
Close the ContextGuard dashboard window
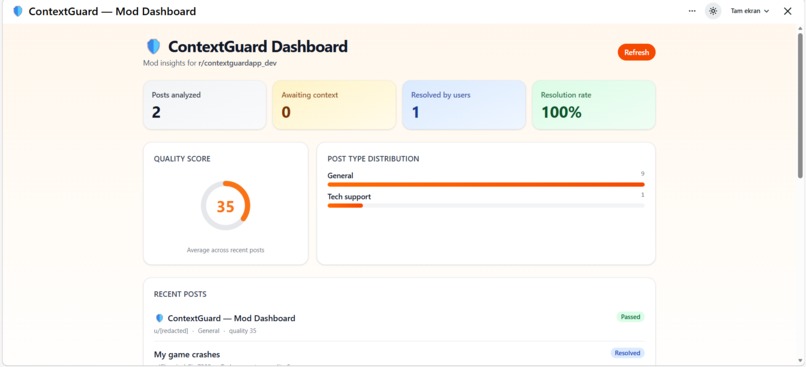tap(787, 11)
